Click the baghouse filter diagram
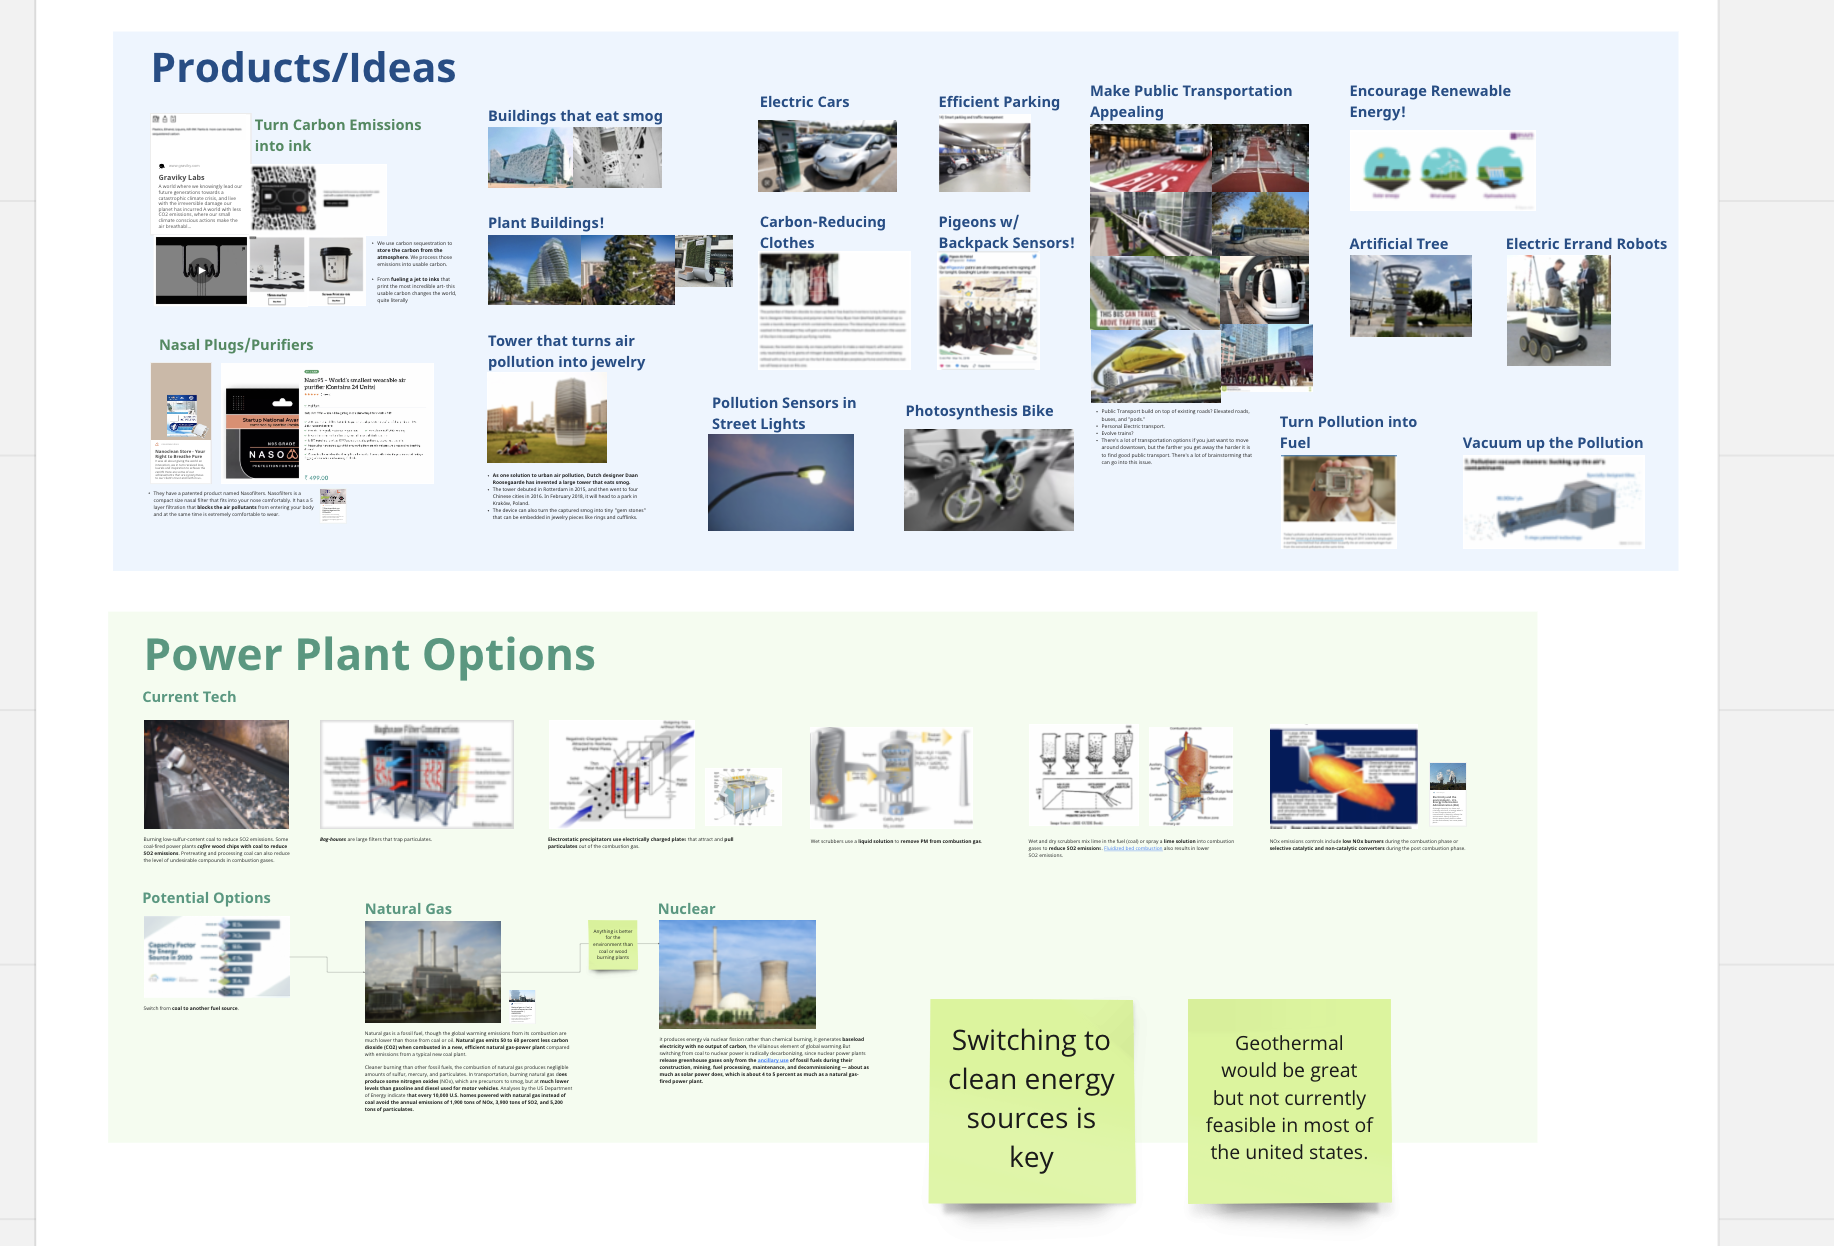1834x1246 pixels. pos(417,775)
